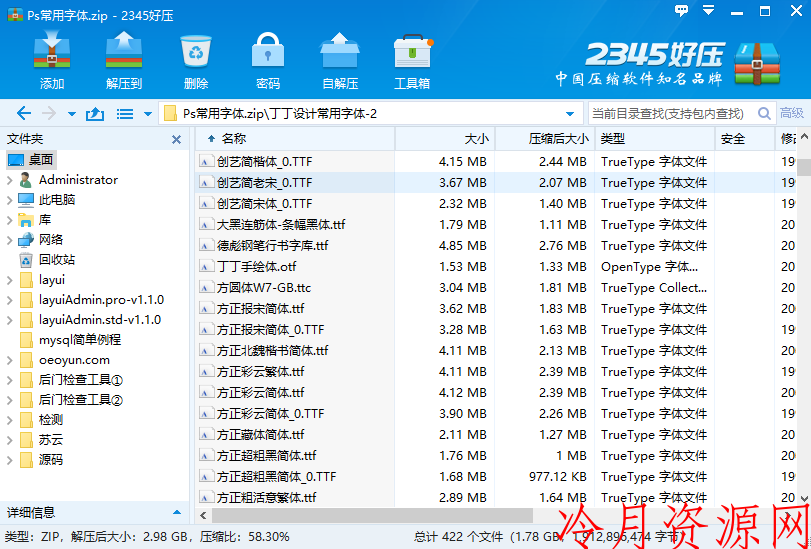Image resolution: width=811 pixels, height=549 pixels.
Task: Select the 检测 folder
Action: click(51, 420)
